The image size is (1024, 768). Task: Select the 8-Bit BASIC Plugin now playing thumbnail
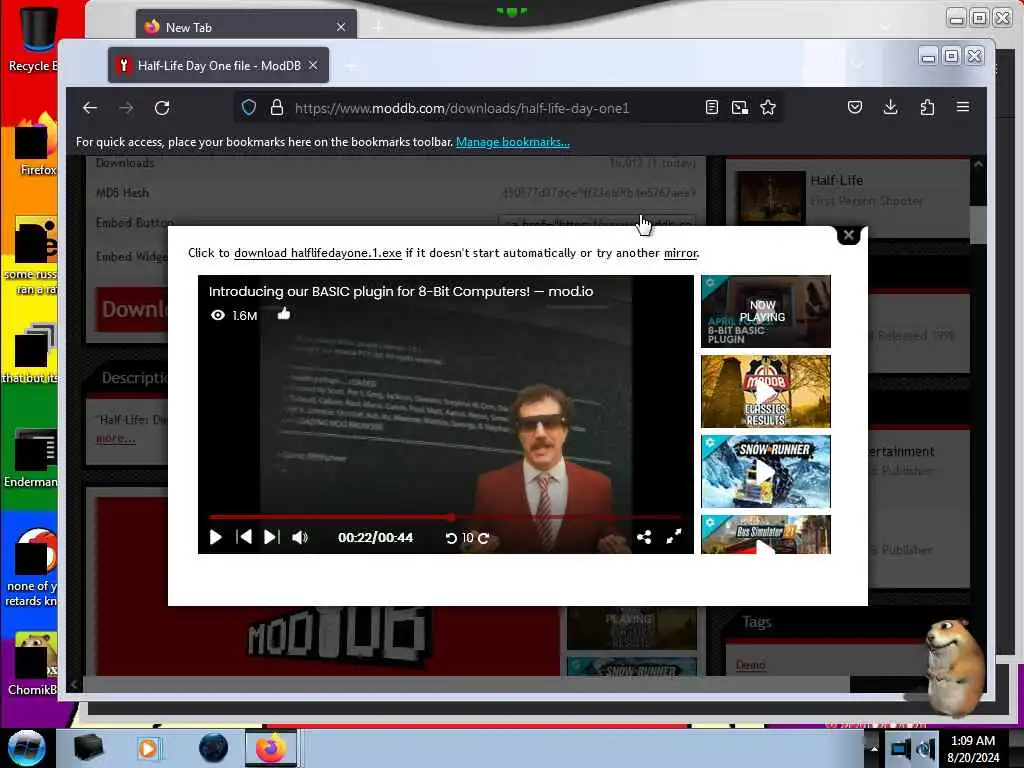[x=765, y=312]
